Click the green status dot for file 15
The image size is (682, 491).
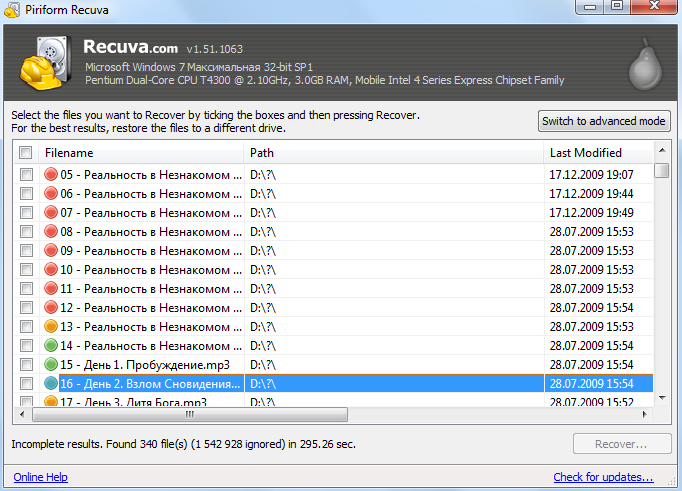click(x=51, y=364)
